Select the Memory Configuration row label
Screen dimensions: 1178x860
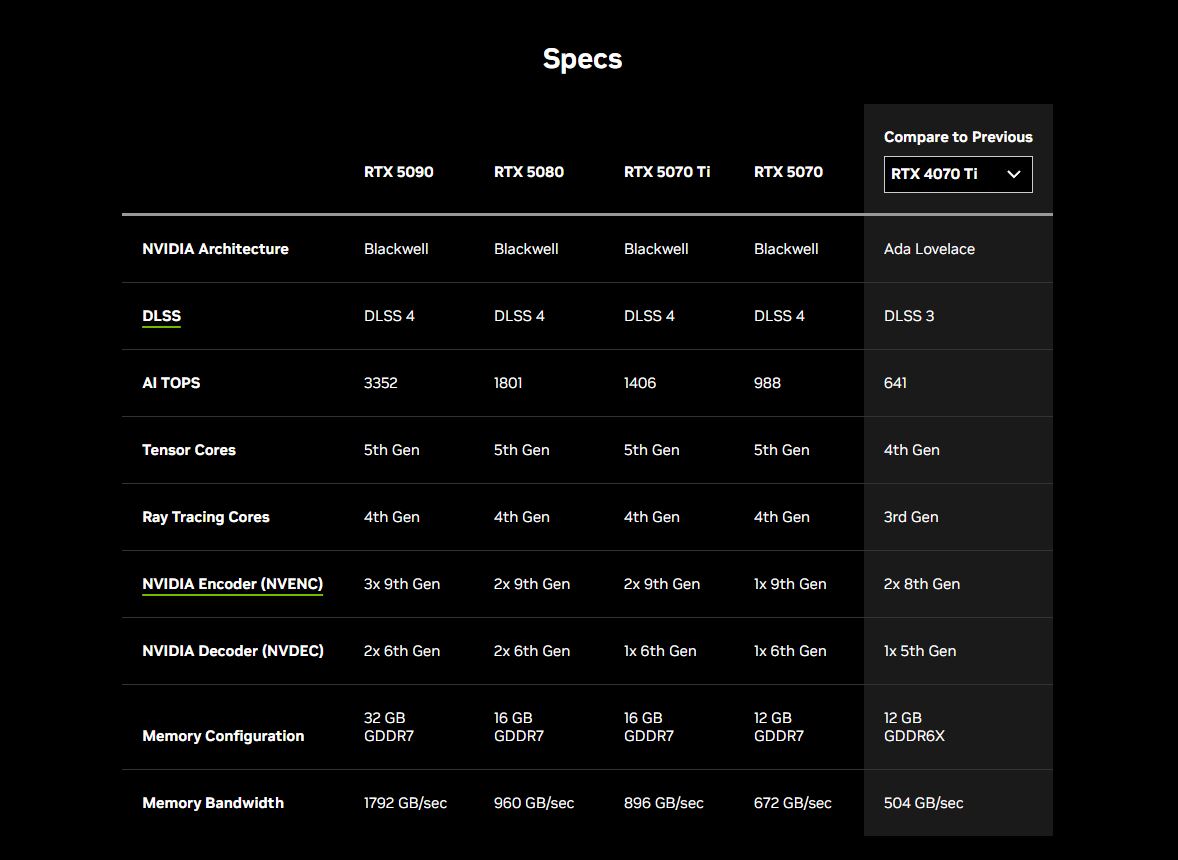pos(223,736)
